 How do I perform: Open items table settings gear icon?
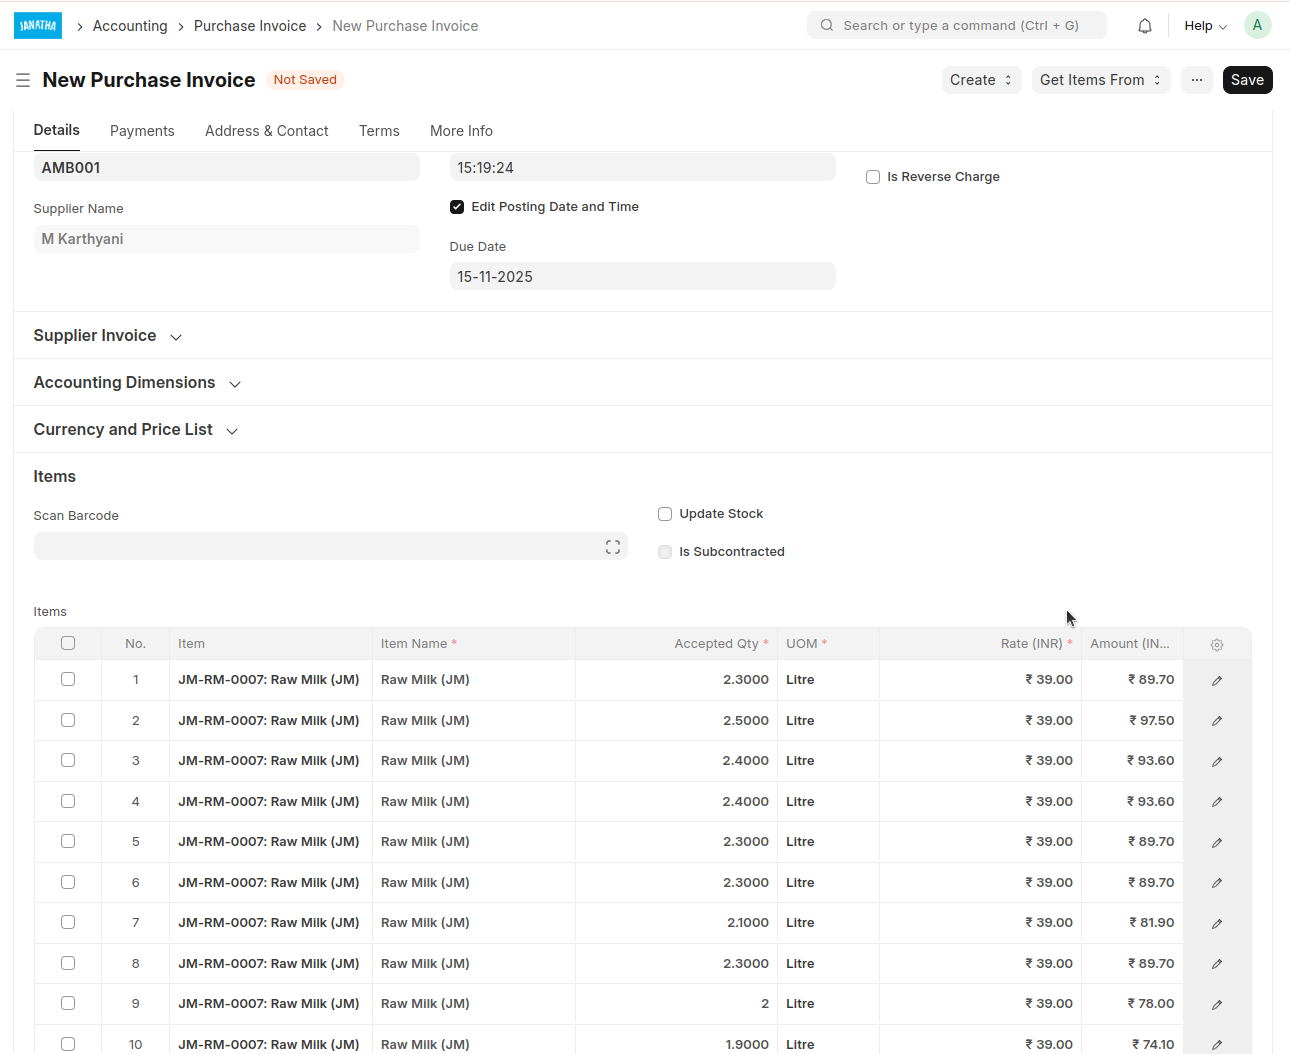click(1217, 645)
